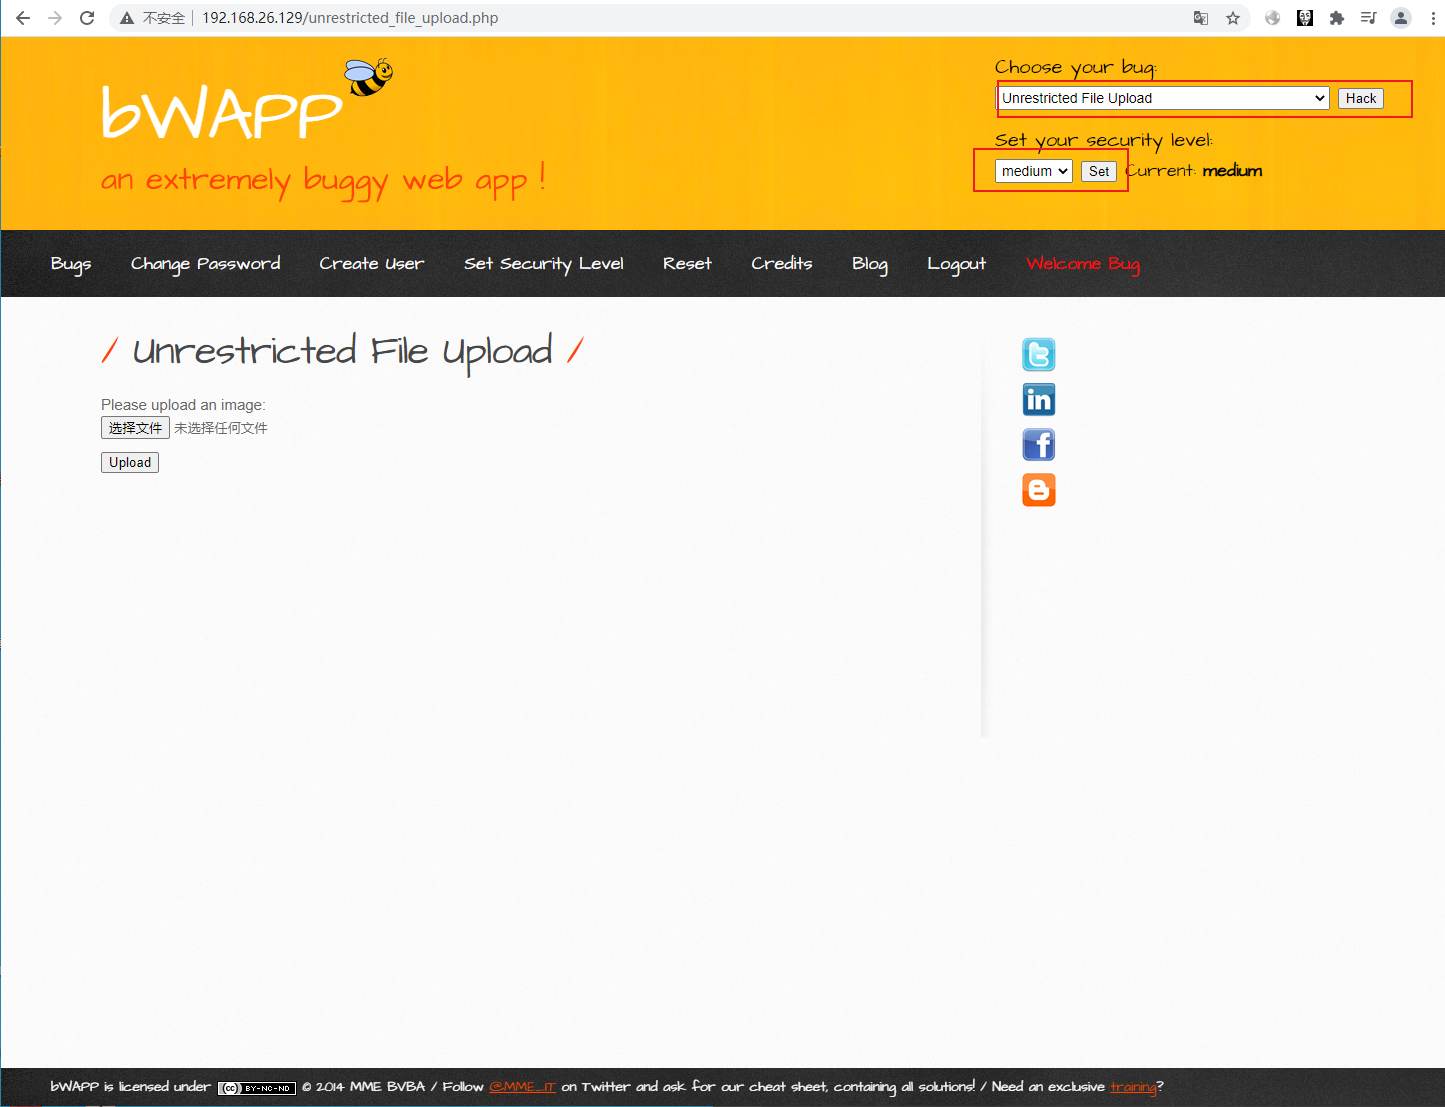Navigate to Set Security Level
This screenshot has height=1107, width=1445.
[544, 264]
